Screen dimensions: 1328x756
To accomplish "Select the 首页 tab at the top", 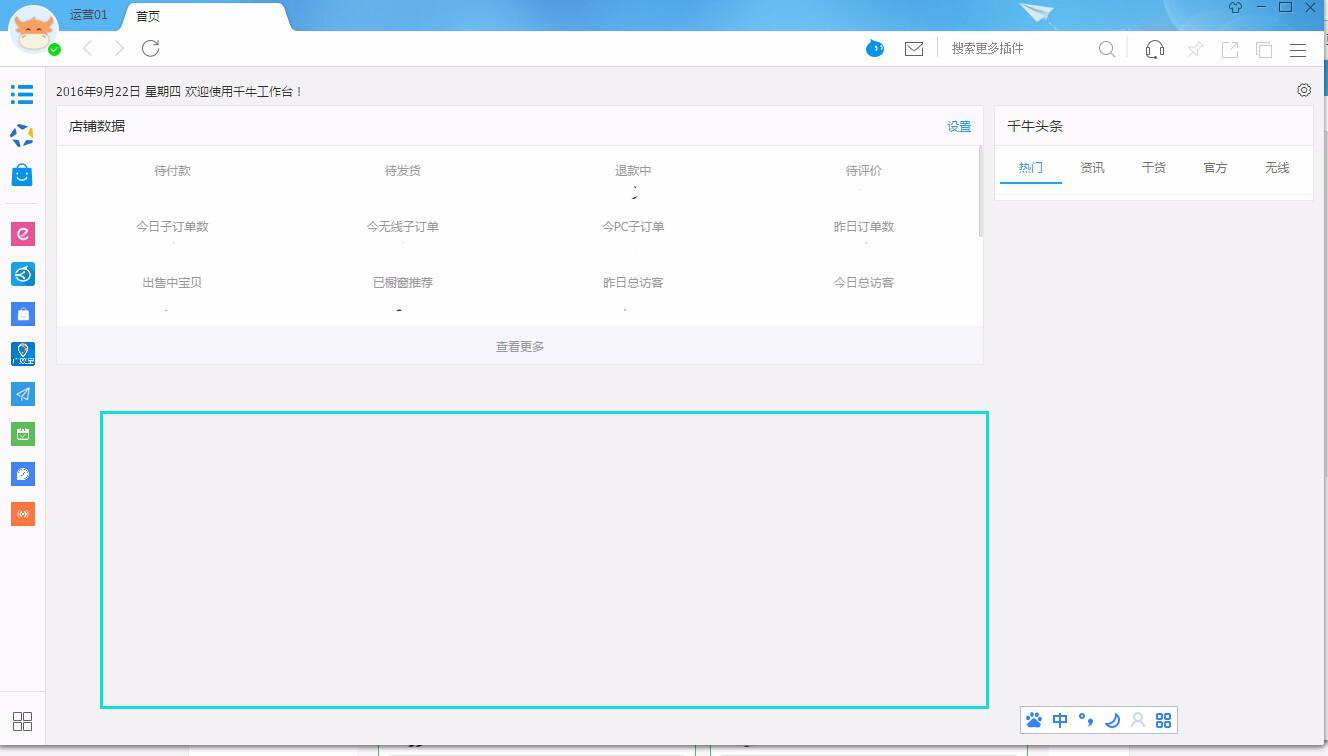I will click(147, 15).
